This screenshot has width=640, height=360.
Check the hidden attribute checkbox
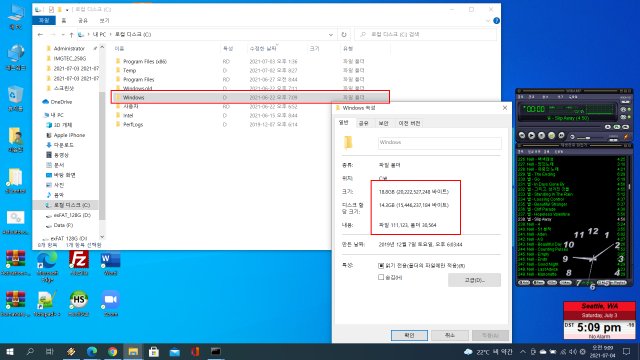381,277
